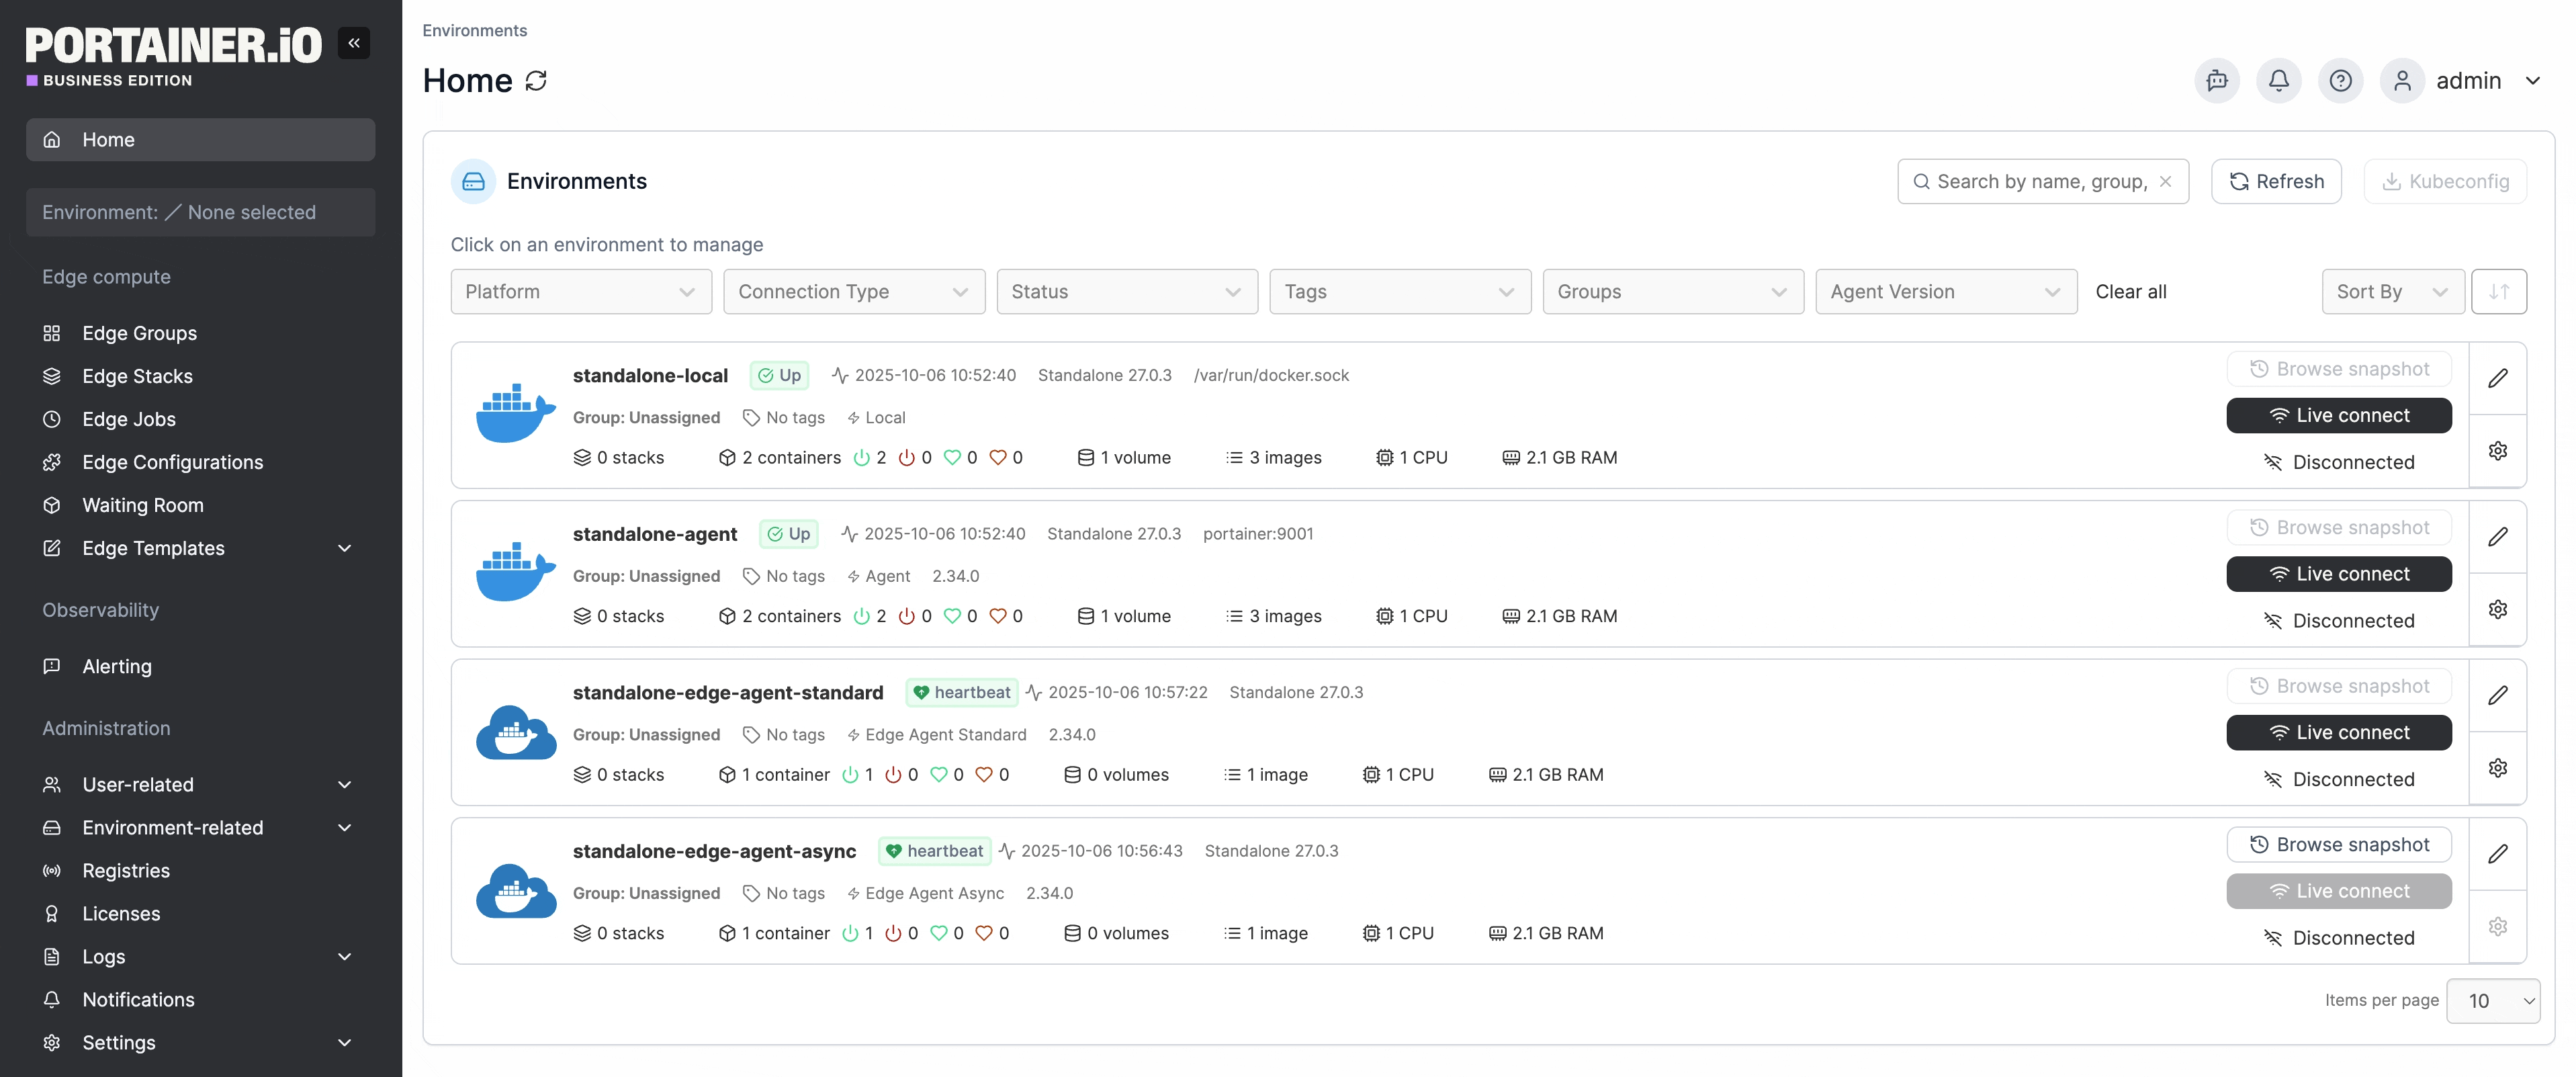The height and width of the screenshot is (1077, 2576).
Task: Open Edge Stacks in the sidebar
Action: [137, 376]
